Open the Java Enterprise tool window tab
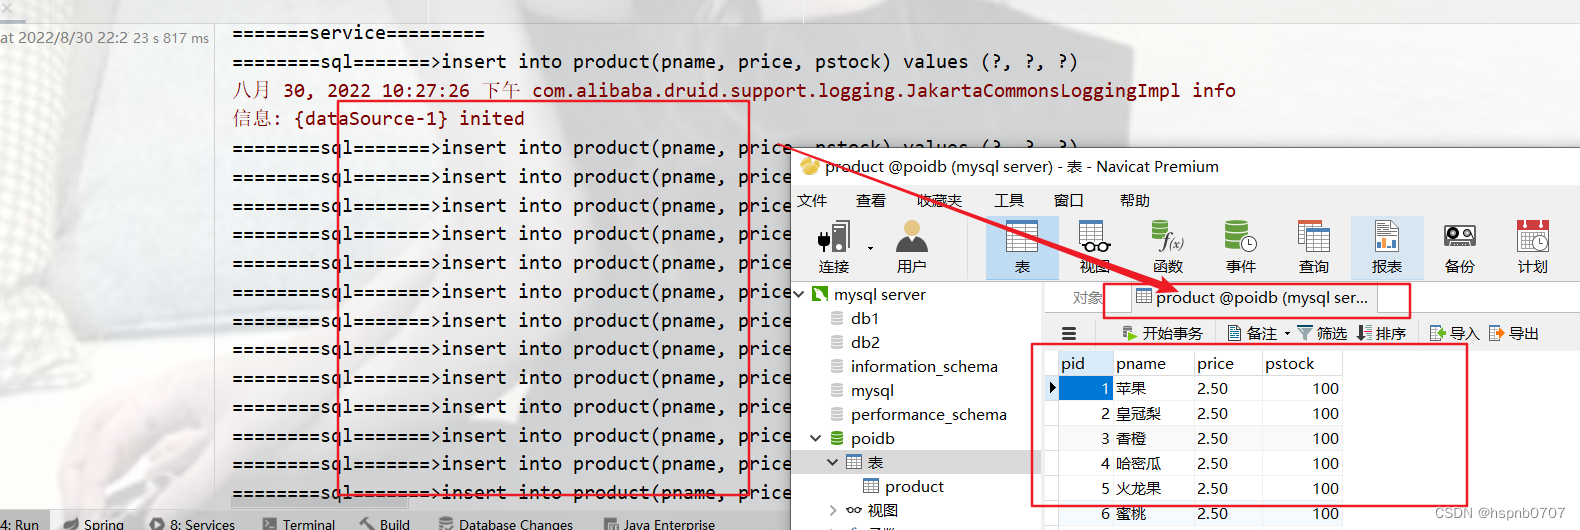Viewport: 1580px width, 530px height. (660, 523)
